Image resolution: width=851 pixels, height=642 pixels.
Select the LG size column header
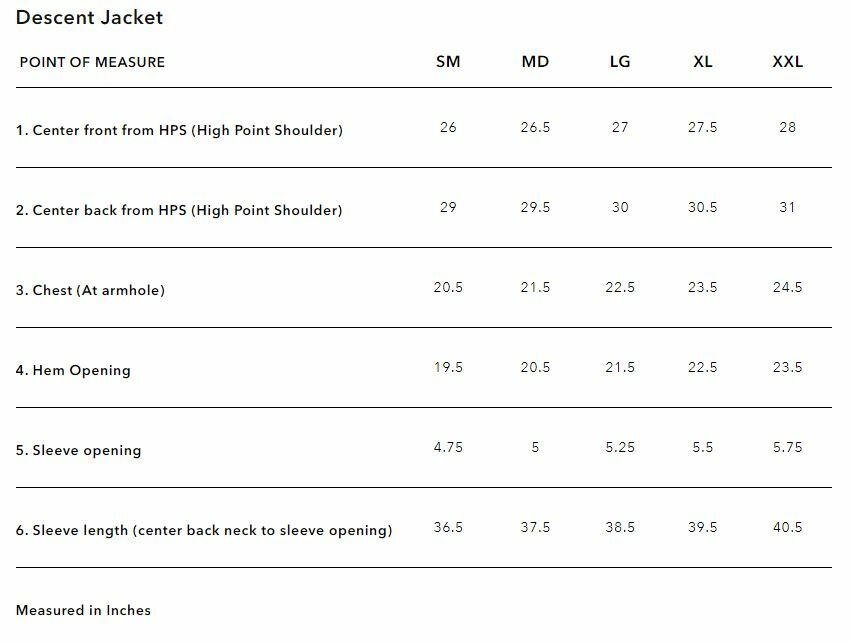click(x=620, y=62)
